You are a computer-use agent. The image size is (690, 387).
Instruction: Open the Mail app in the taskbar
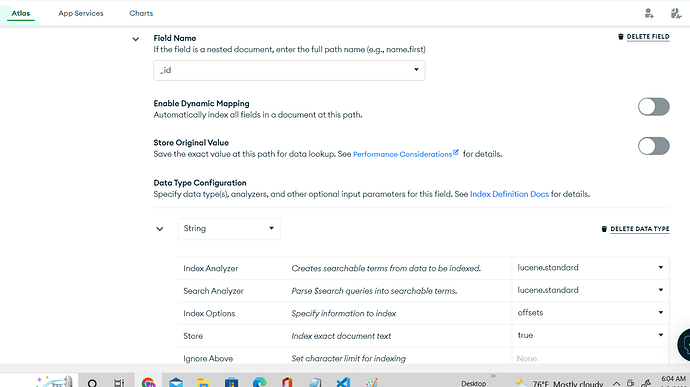coord(176,382)
